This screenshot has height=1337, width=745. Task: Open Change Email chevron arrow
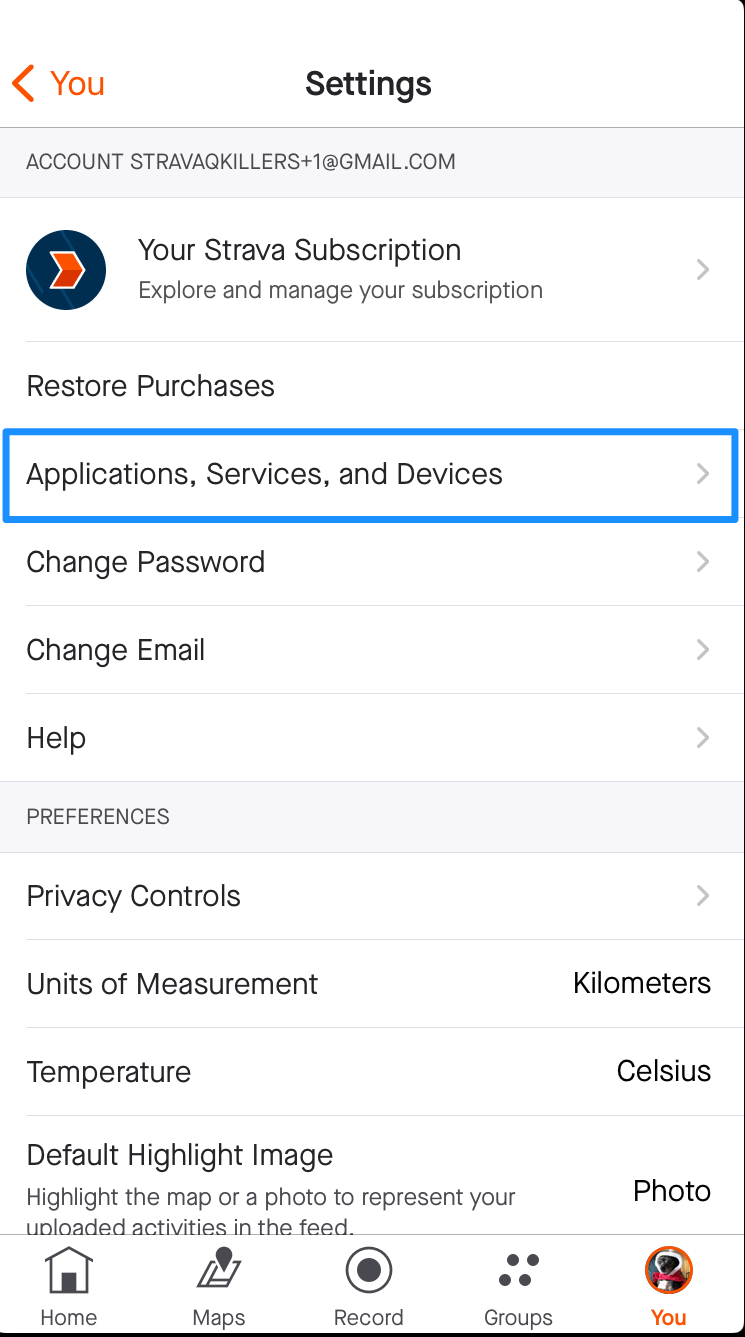tap(703, 650)
